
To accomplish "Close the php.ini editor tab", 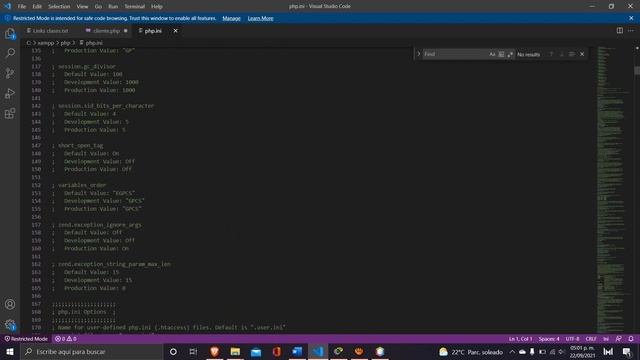I will (176, 31).
